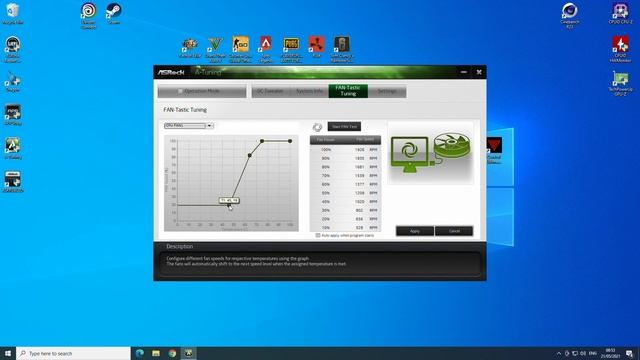Click the volume icon in the system tray
This screenshot has width=640, height=360.
[x=583, y=353]
